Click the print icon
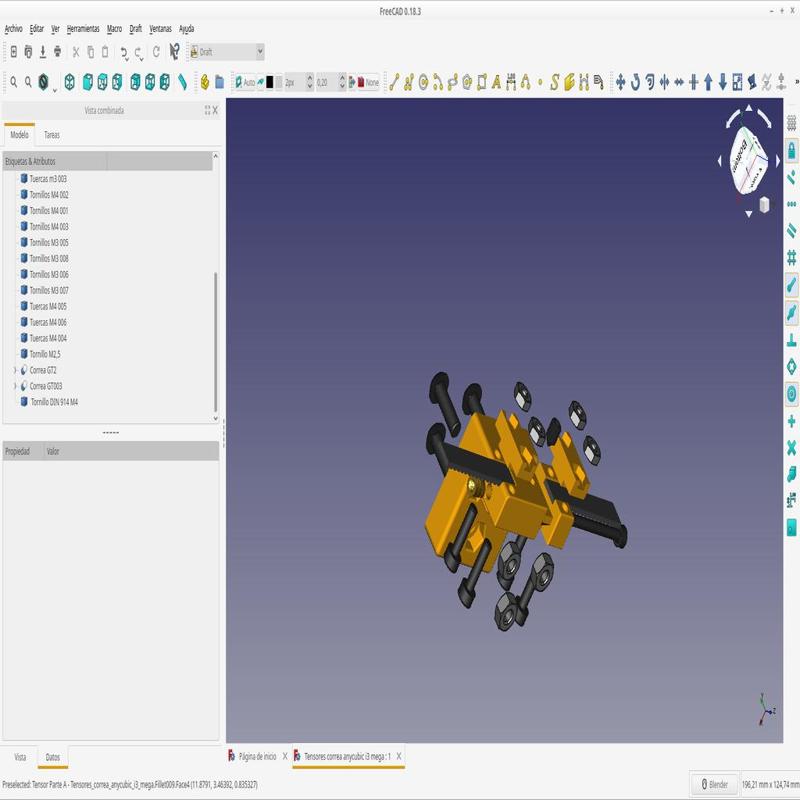 click(58, 52)
